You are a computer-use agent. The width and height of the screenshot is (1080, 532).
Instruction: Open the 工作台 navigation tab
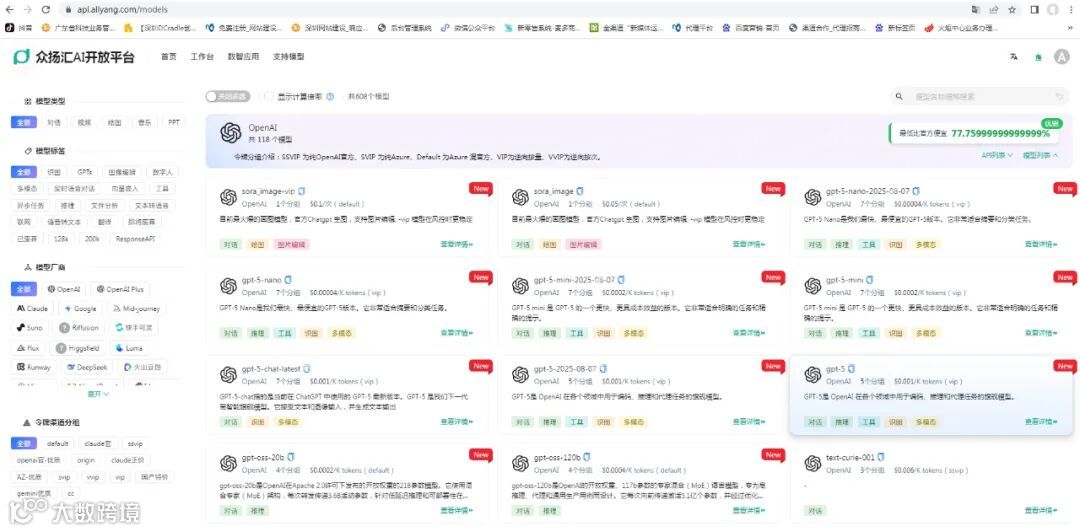tap(202, 57)
